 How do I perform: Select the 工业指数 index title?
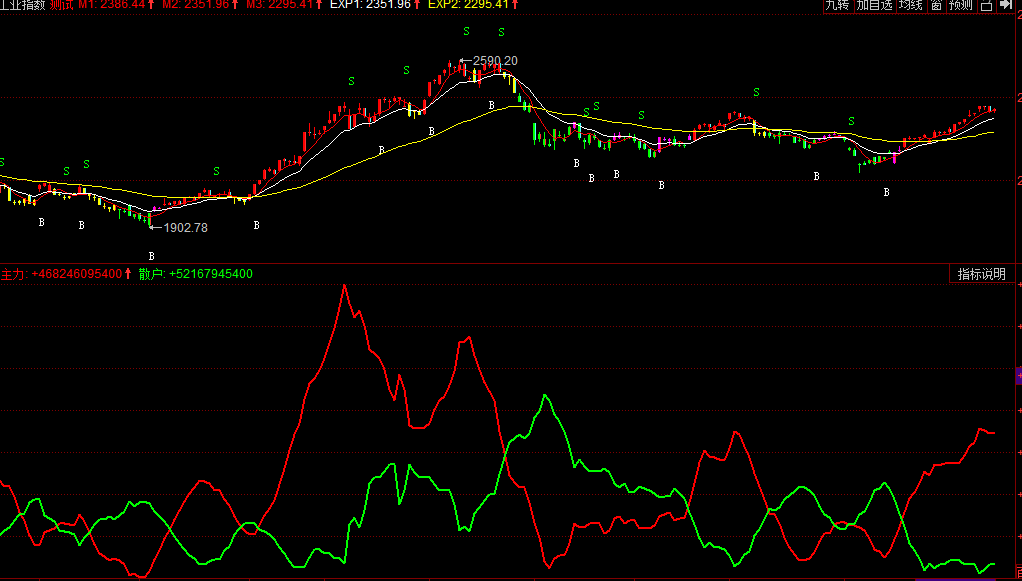click(22, 5)
